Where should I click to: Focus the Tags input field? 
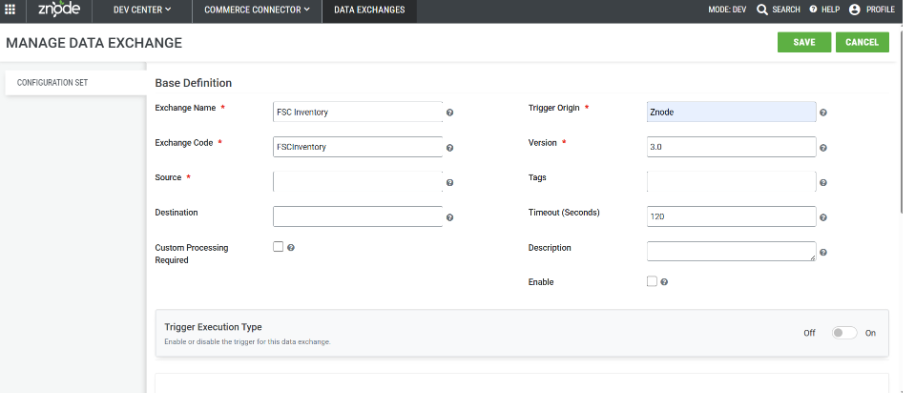click(731, 182)
